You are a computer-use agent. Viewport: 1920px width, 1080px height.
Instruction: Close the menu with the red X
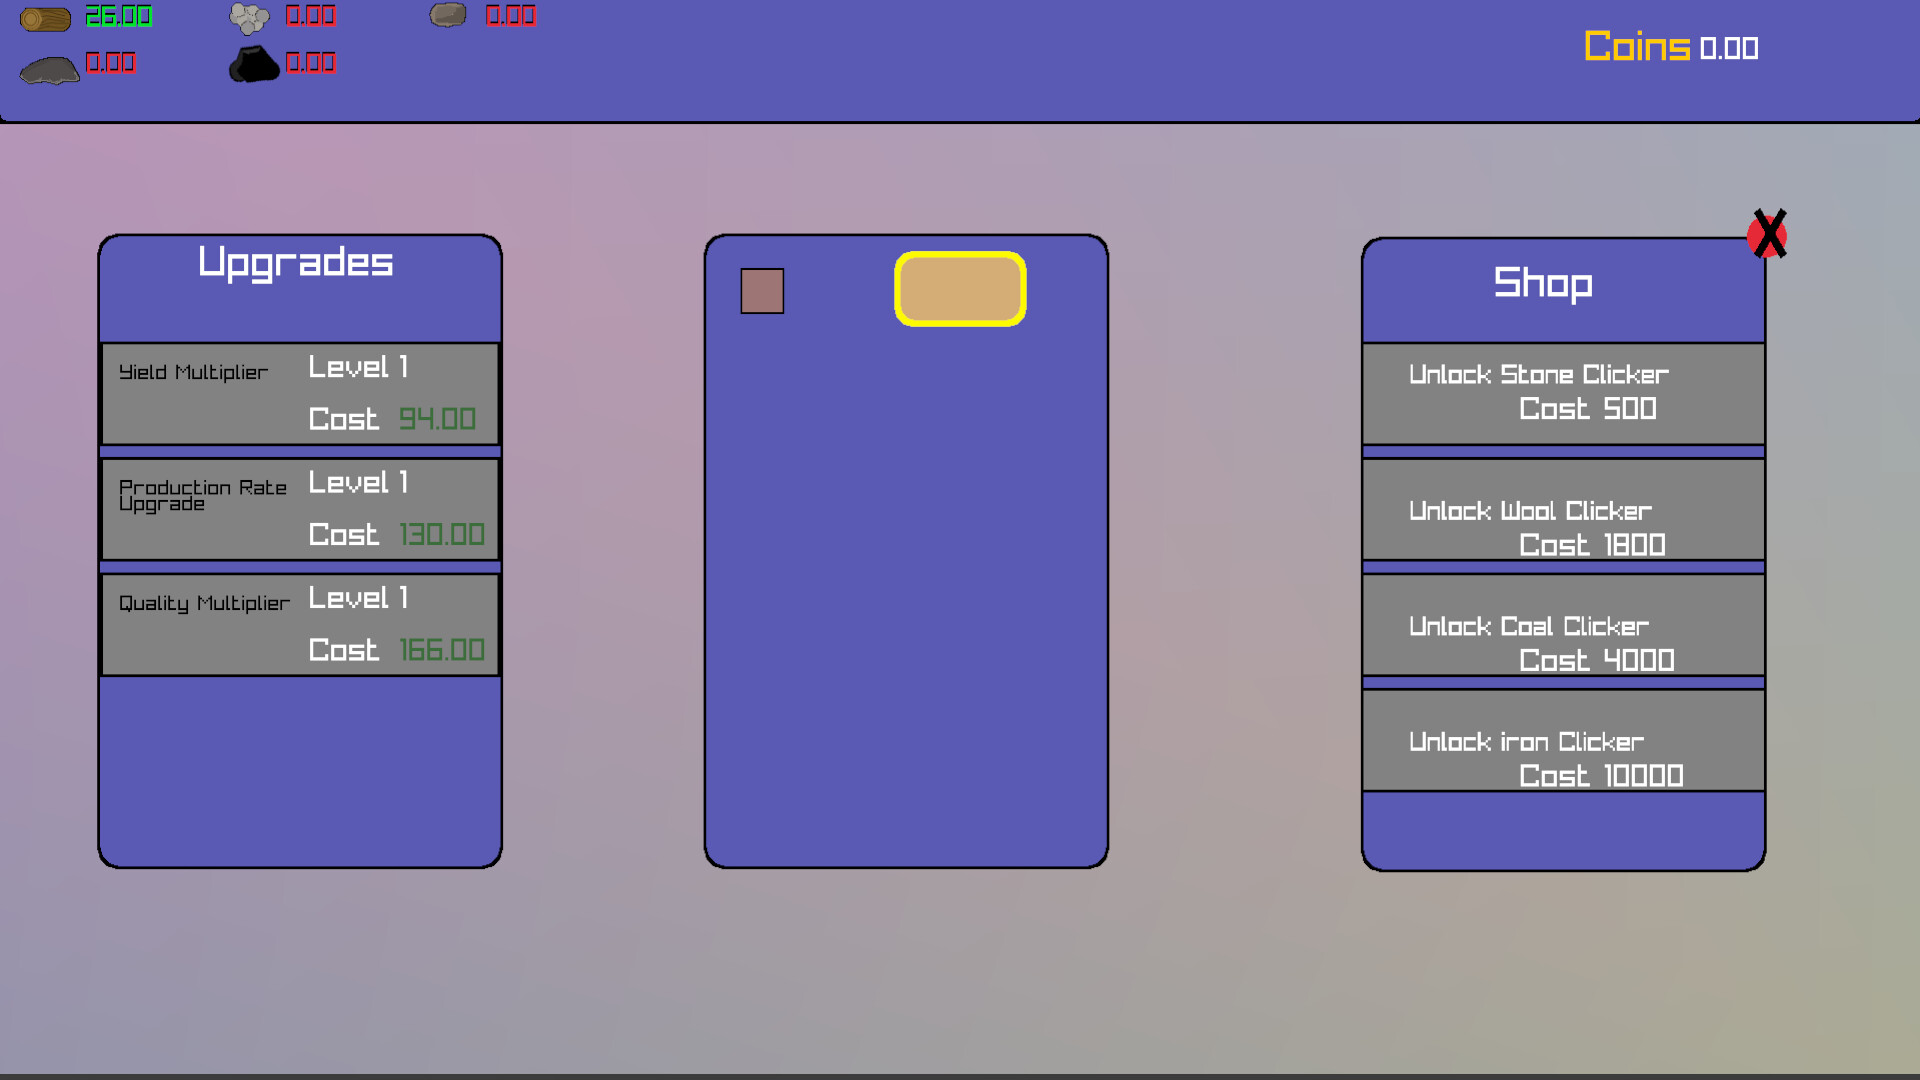(1768, 233)
